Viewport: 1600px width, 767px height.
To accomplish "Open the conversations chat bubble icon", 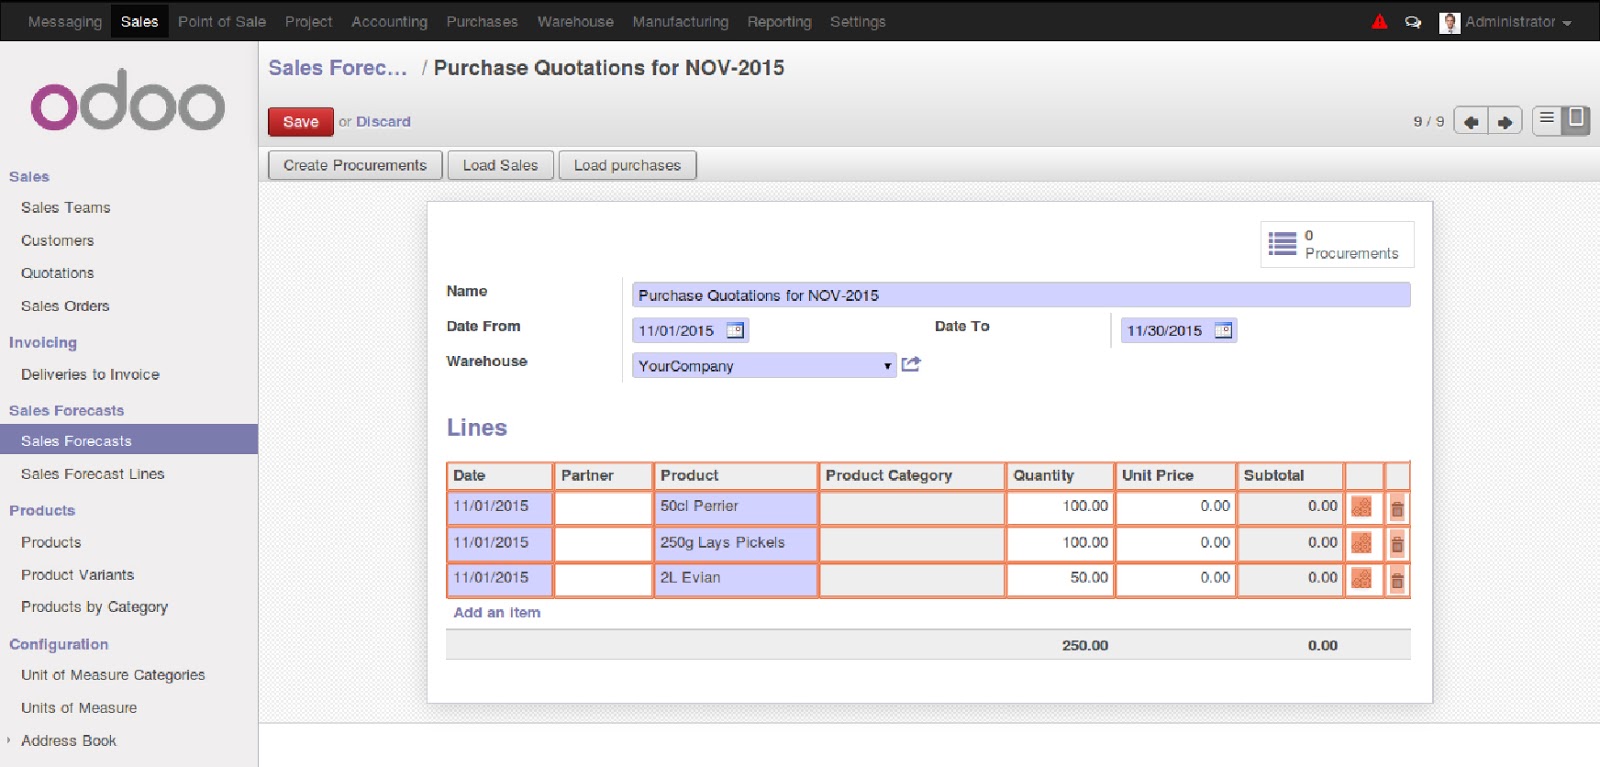I will (x=1413, y=22).
